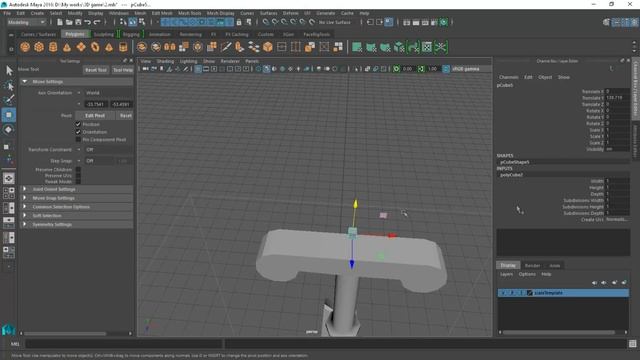Toggle the Orientation checkbox under Pivot
This screenshot has height=360, width=640.
pyautogui.click(x=78, y=132)
